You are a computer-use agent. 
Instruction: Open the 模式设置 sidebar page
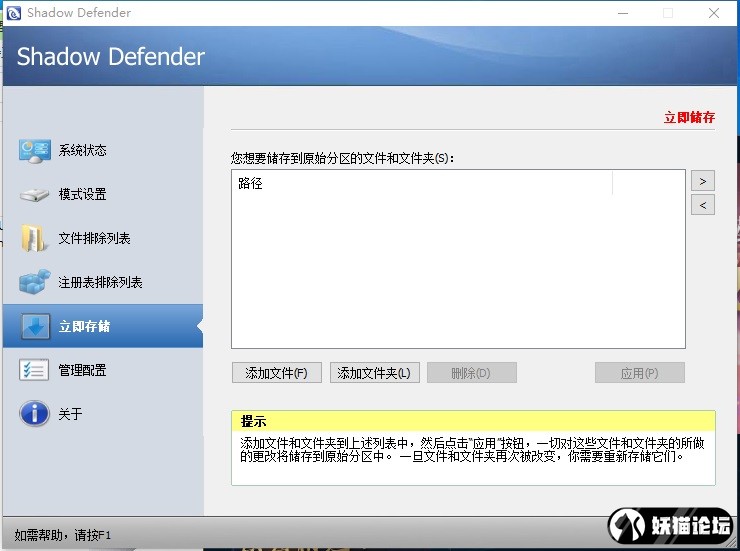click(x=103, y=194)
